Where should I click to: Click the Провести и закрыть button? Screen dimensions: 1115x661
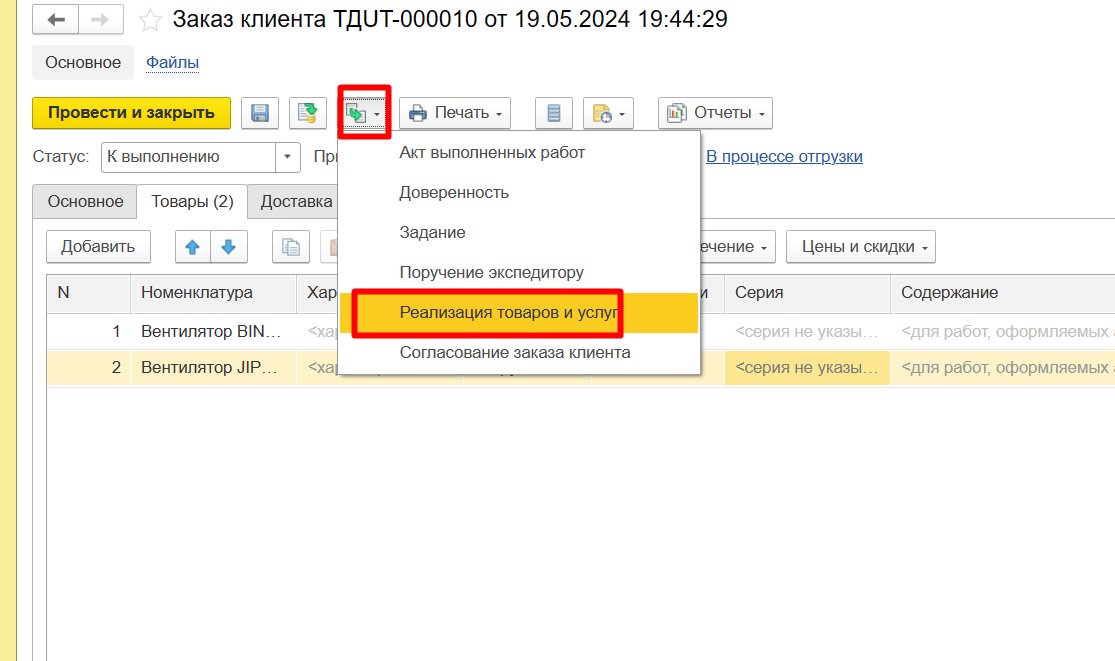pos(132,113)
